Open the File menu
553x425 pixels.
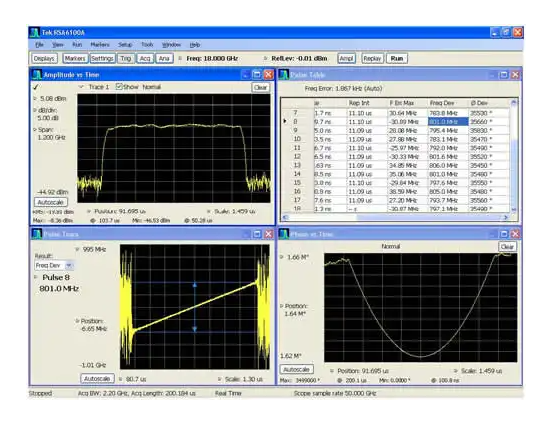tap(39, 45)
